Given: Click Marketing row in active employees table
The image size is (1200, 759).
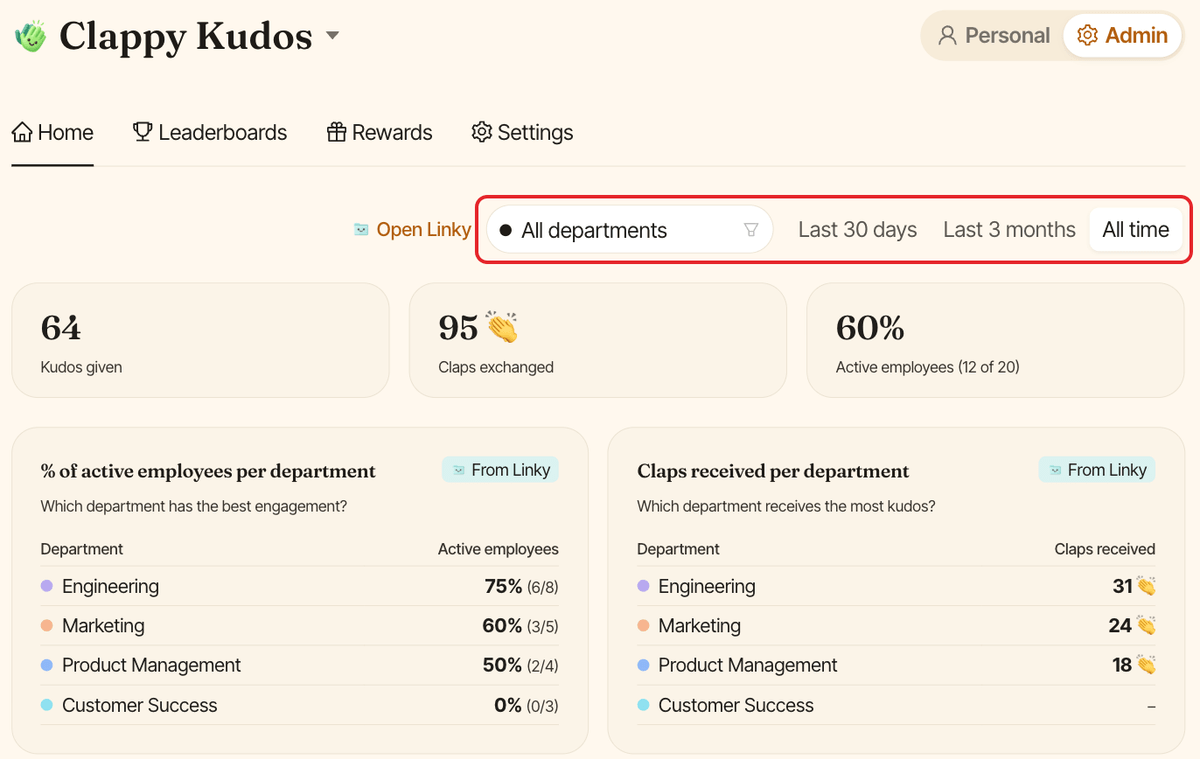Looking at the screenshot, I should tap(299, 626).
